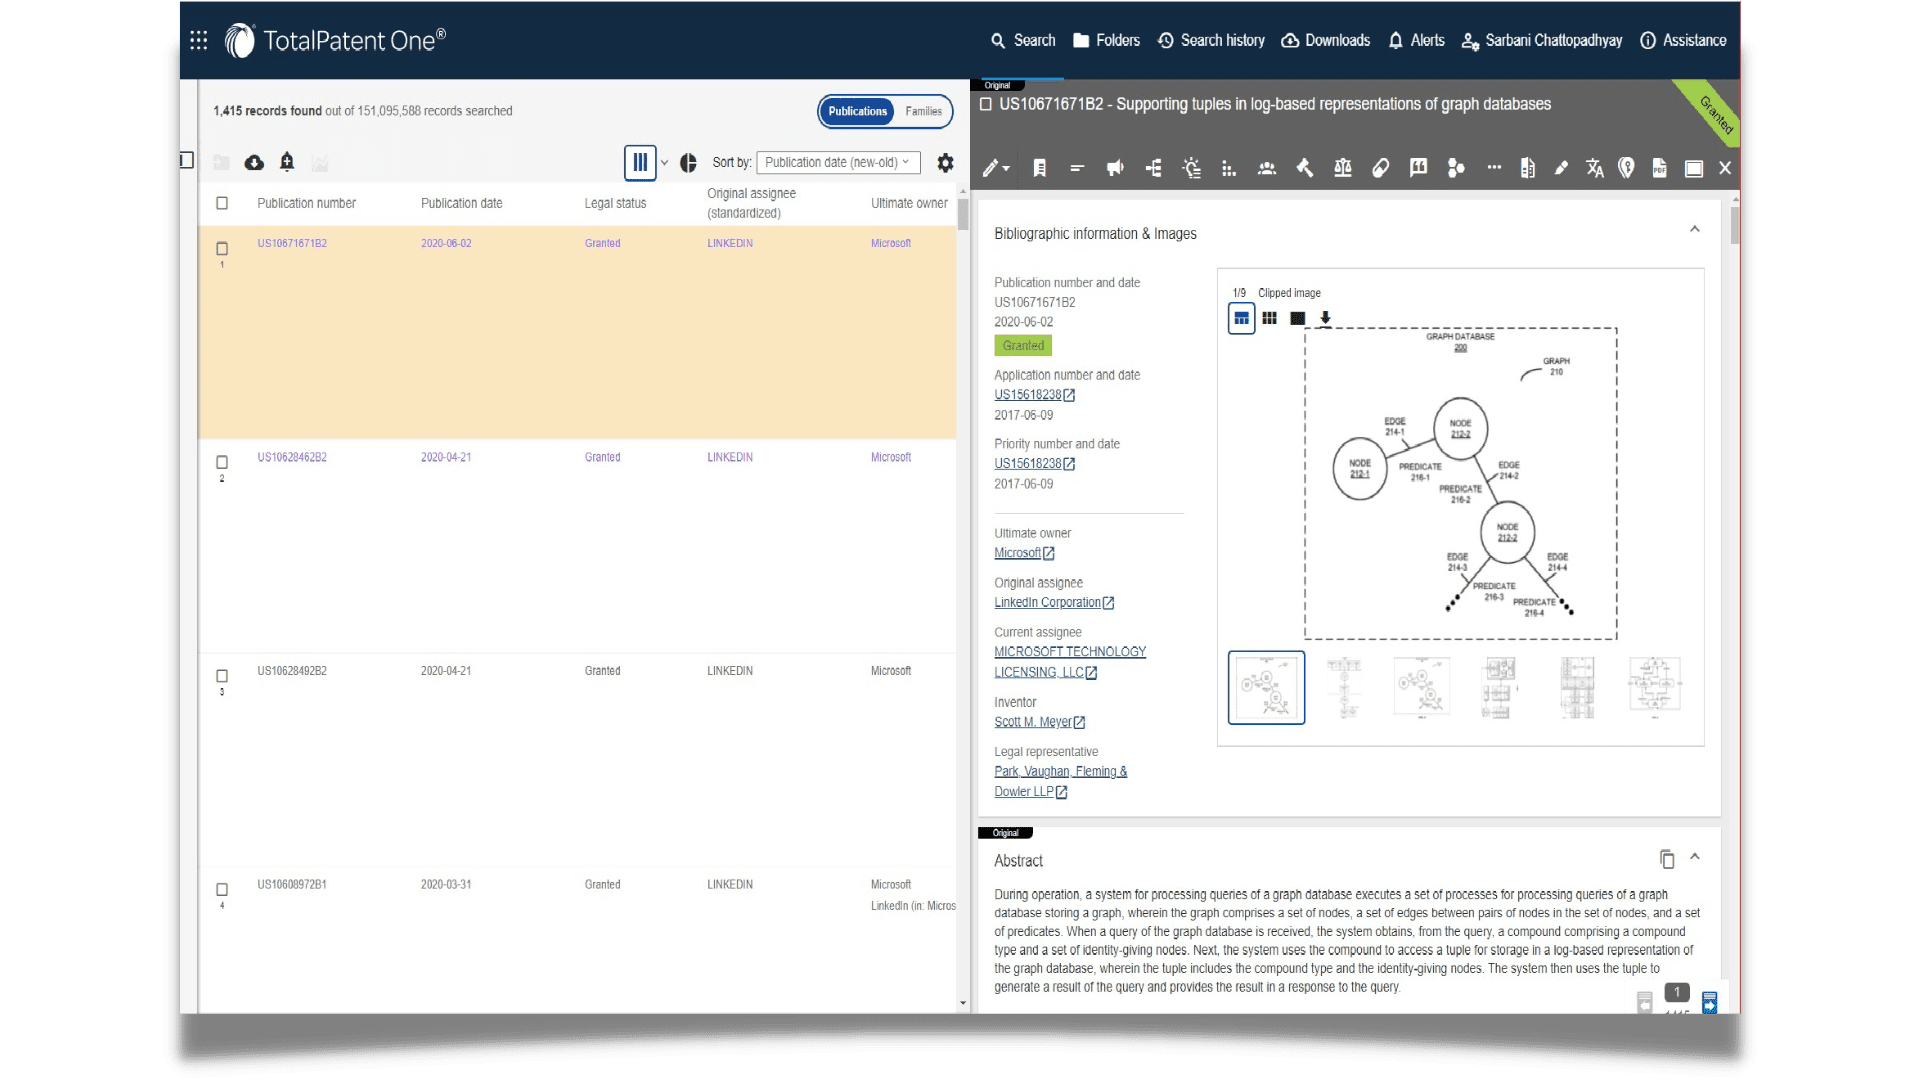
Task: Click the lightbulb list icon
Action: point(1191,168)
